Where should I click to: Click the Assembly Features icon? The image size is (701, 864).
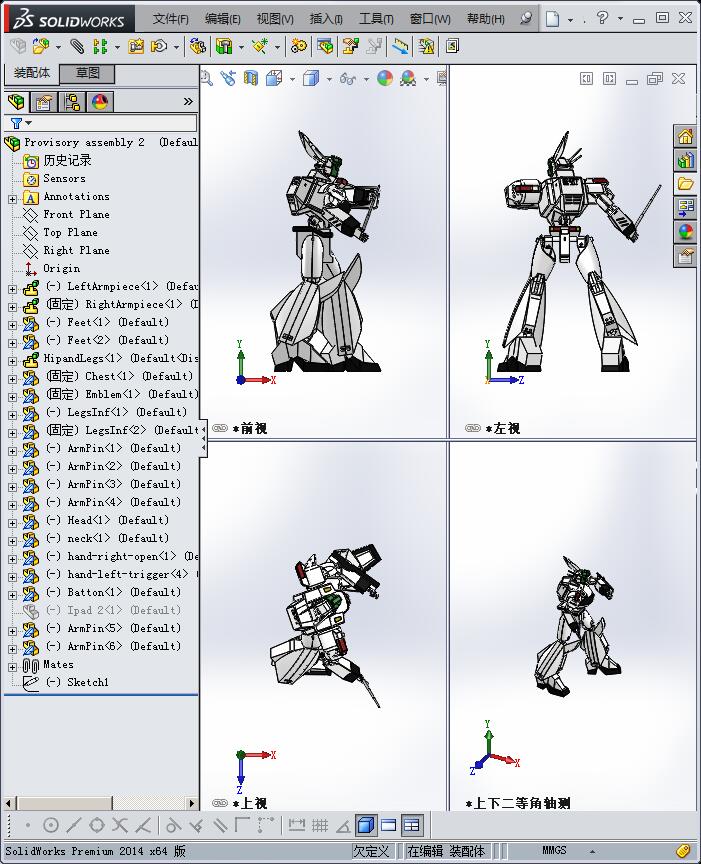[224, 46]
